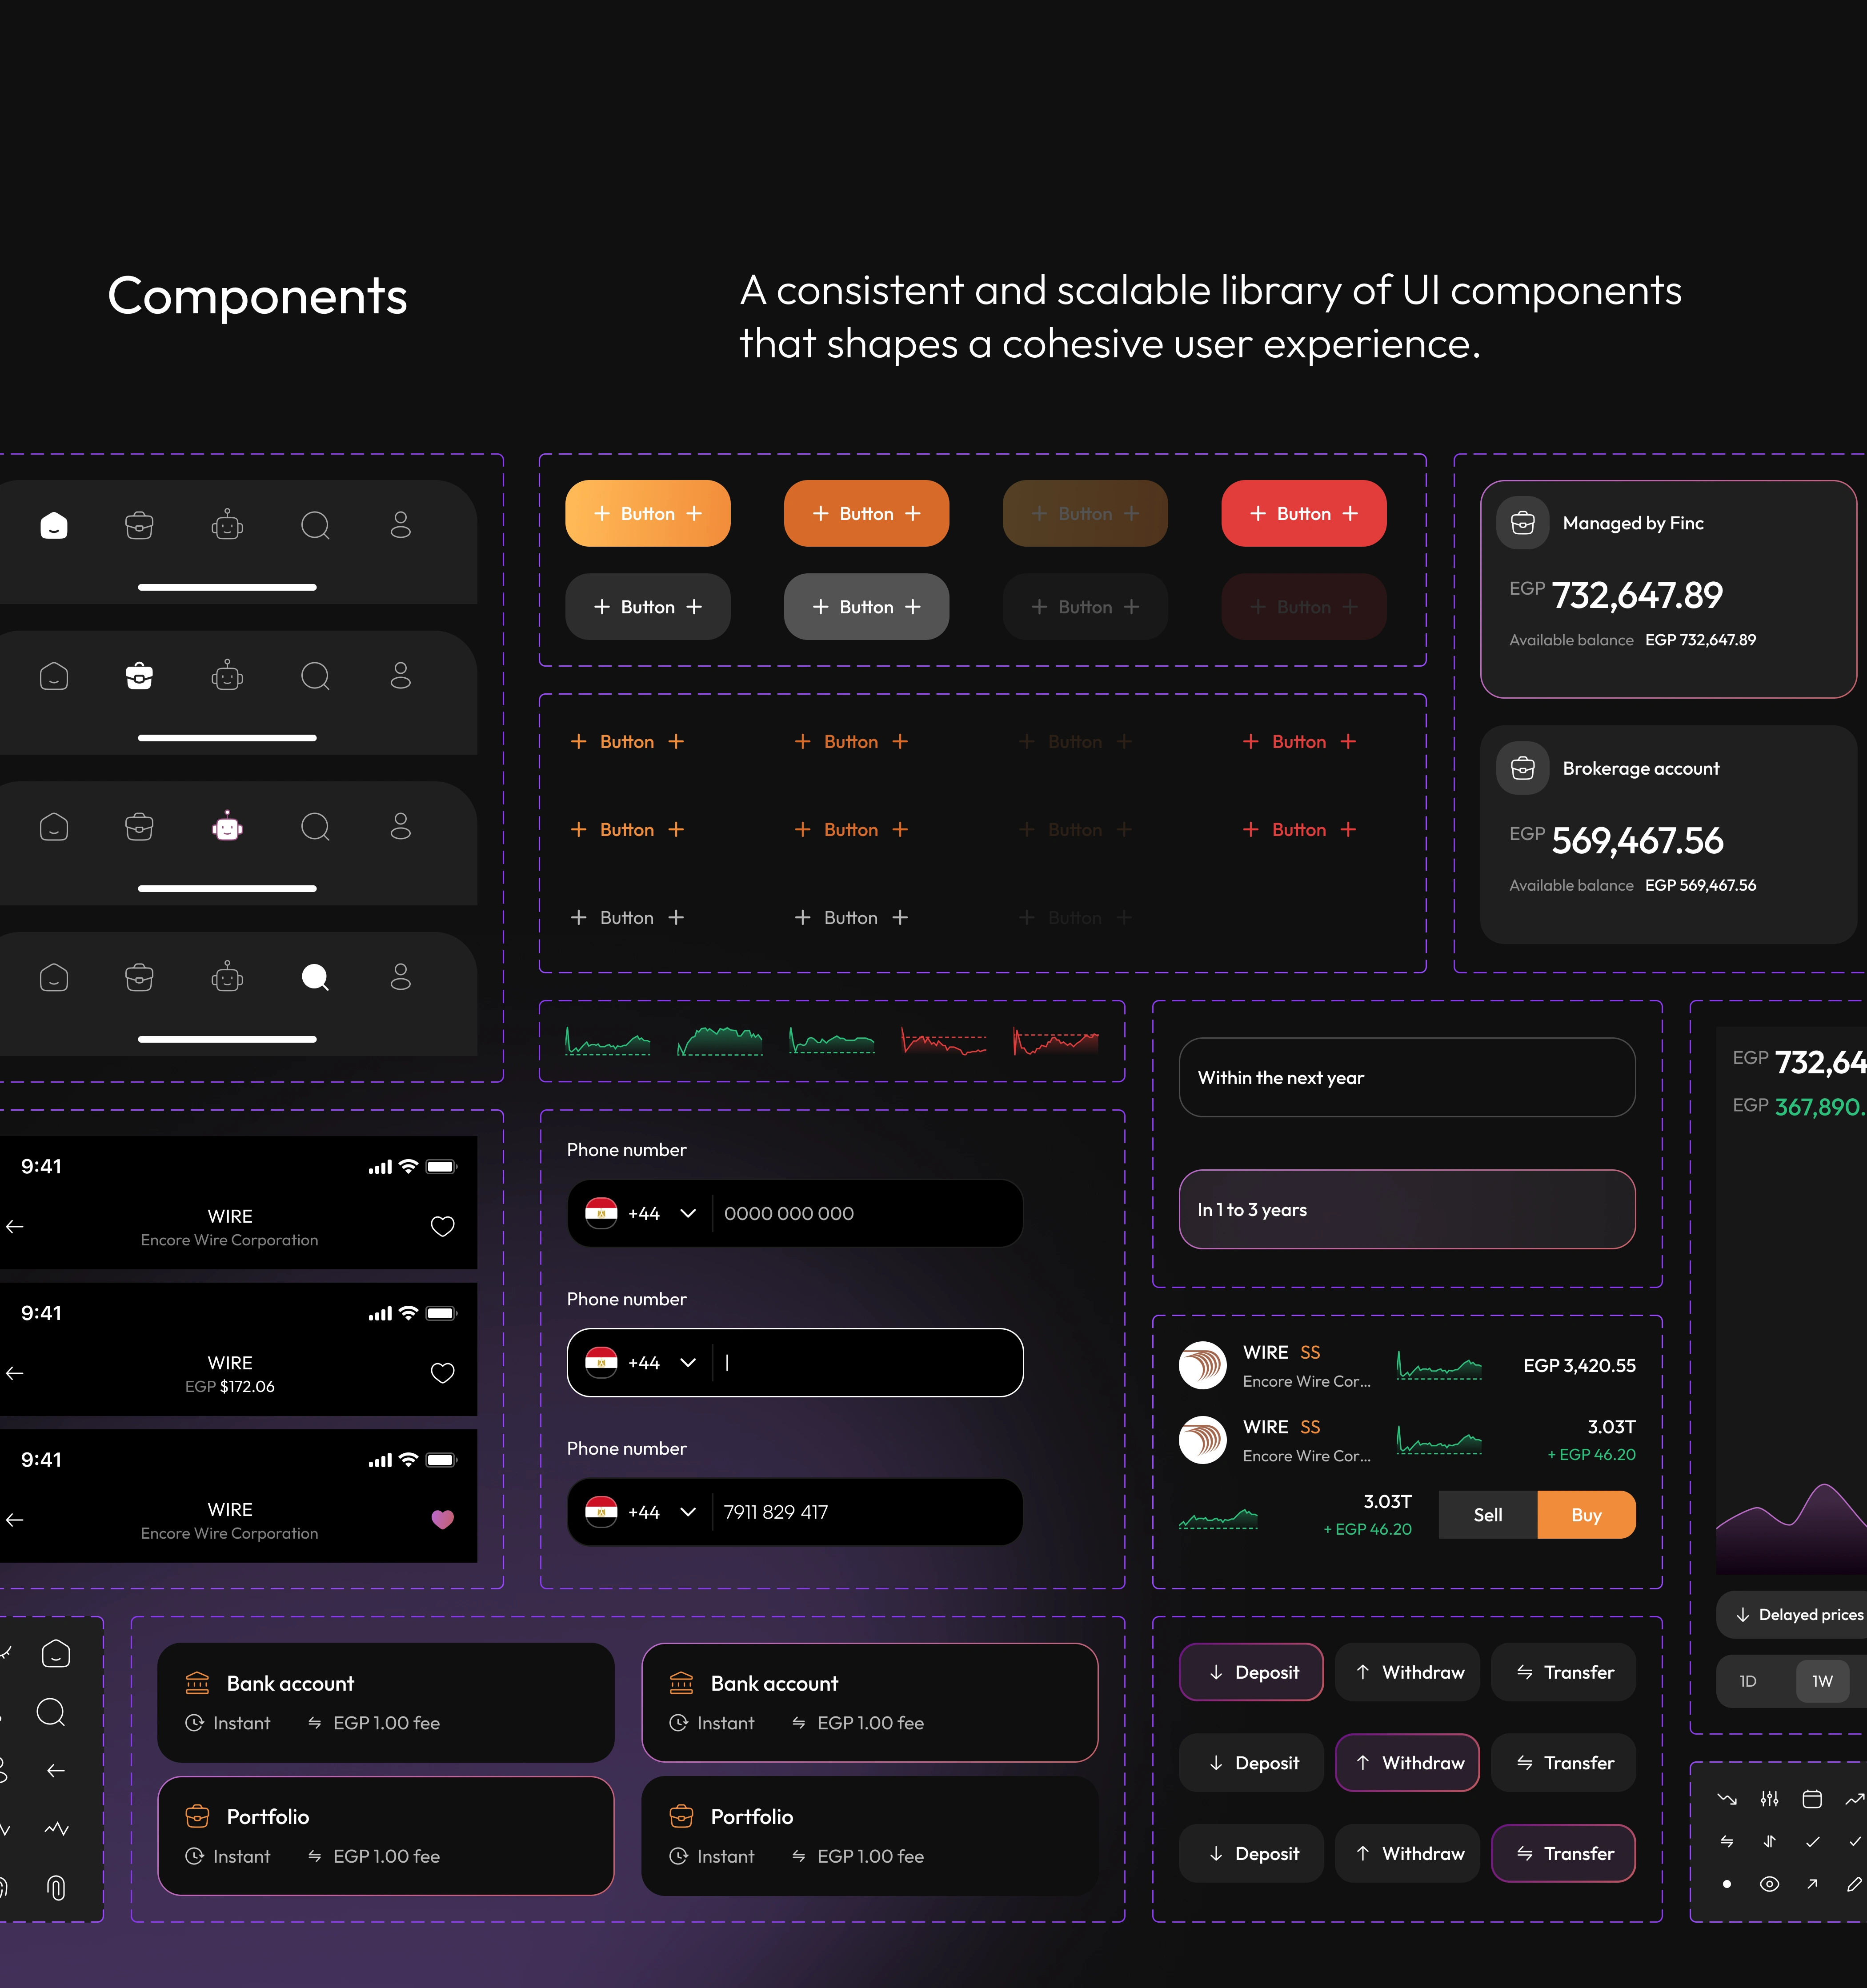
Task: Click the filled briefcase portfolio icon
Action: click(x=139, y=676)
